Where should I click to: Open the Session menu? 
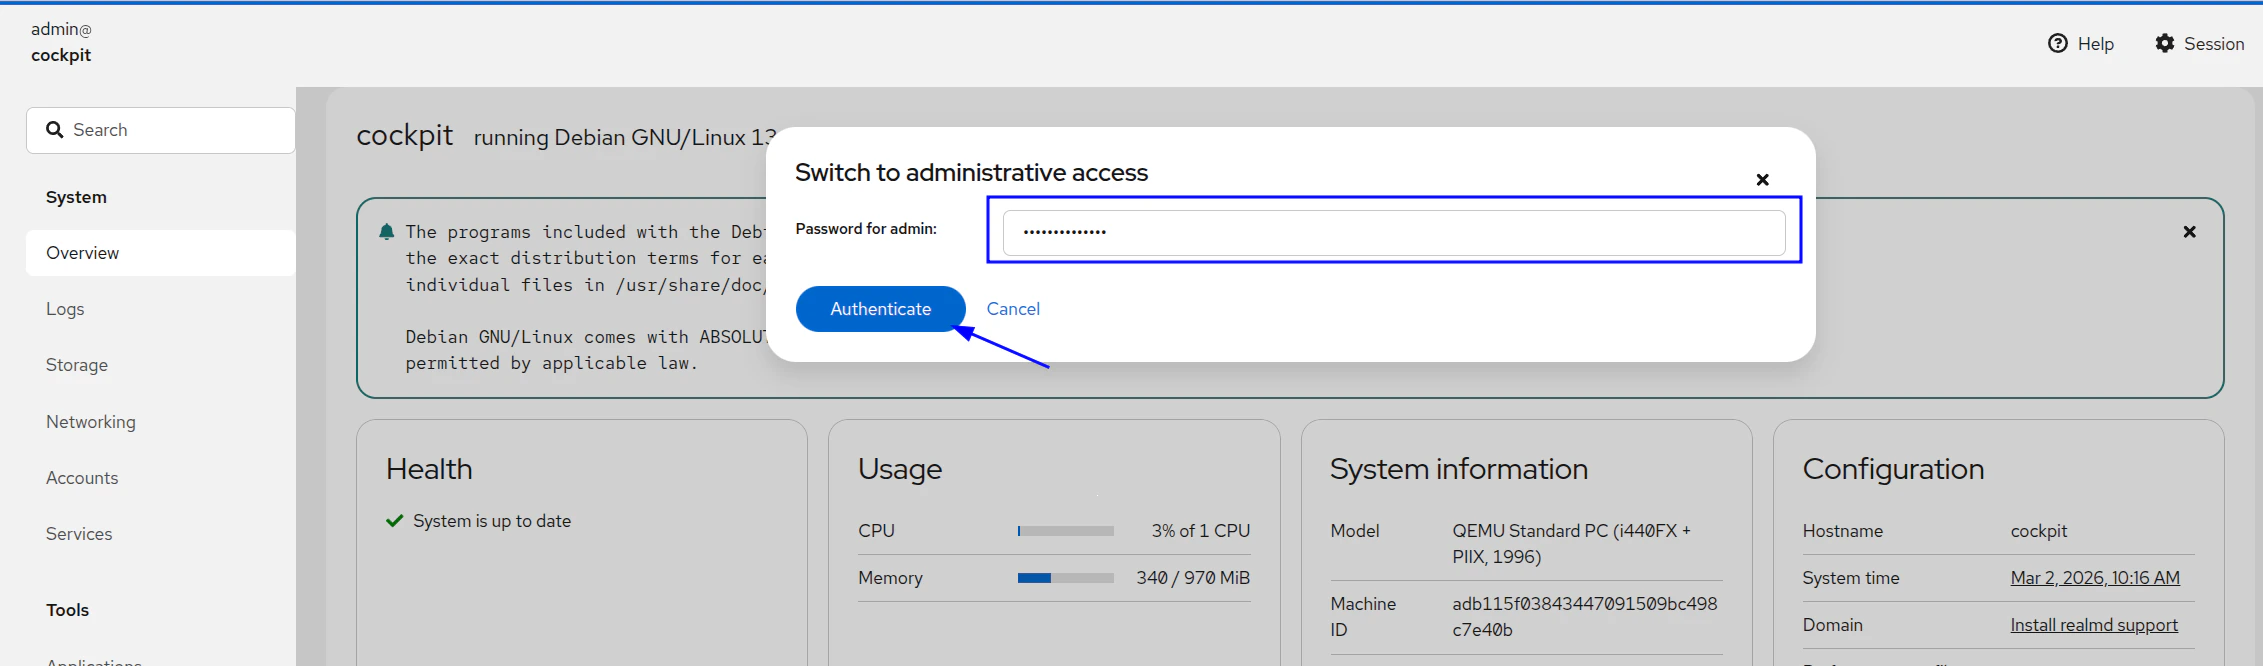tap(2200, 44)
